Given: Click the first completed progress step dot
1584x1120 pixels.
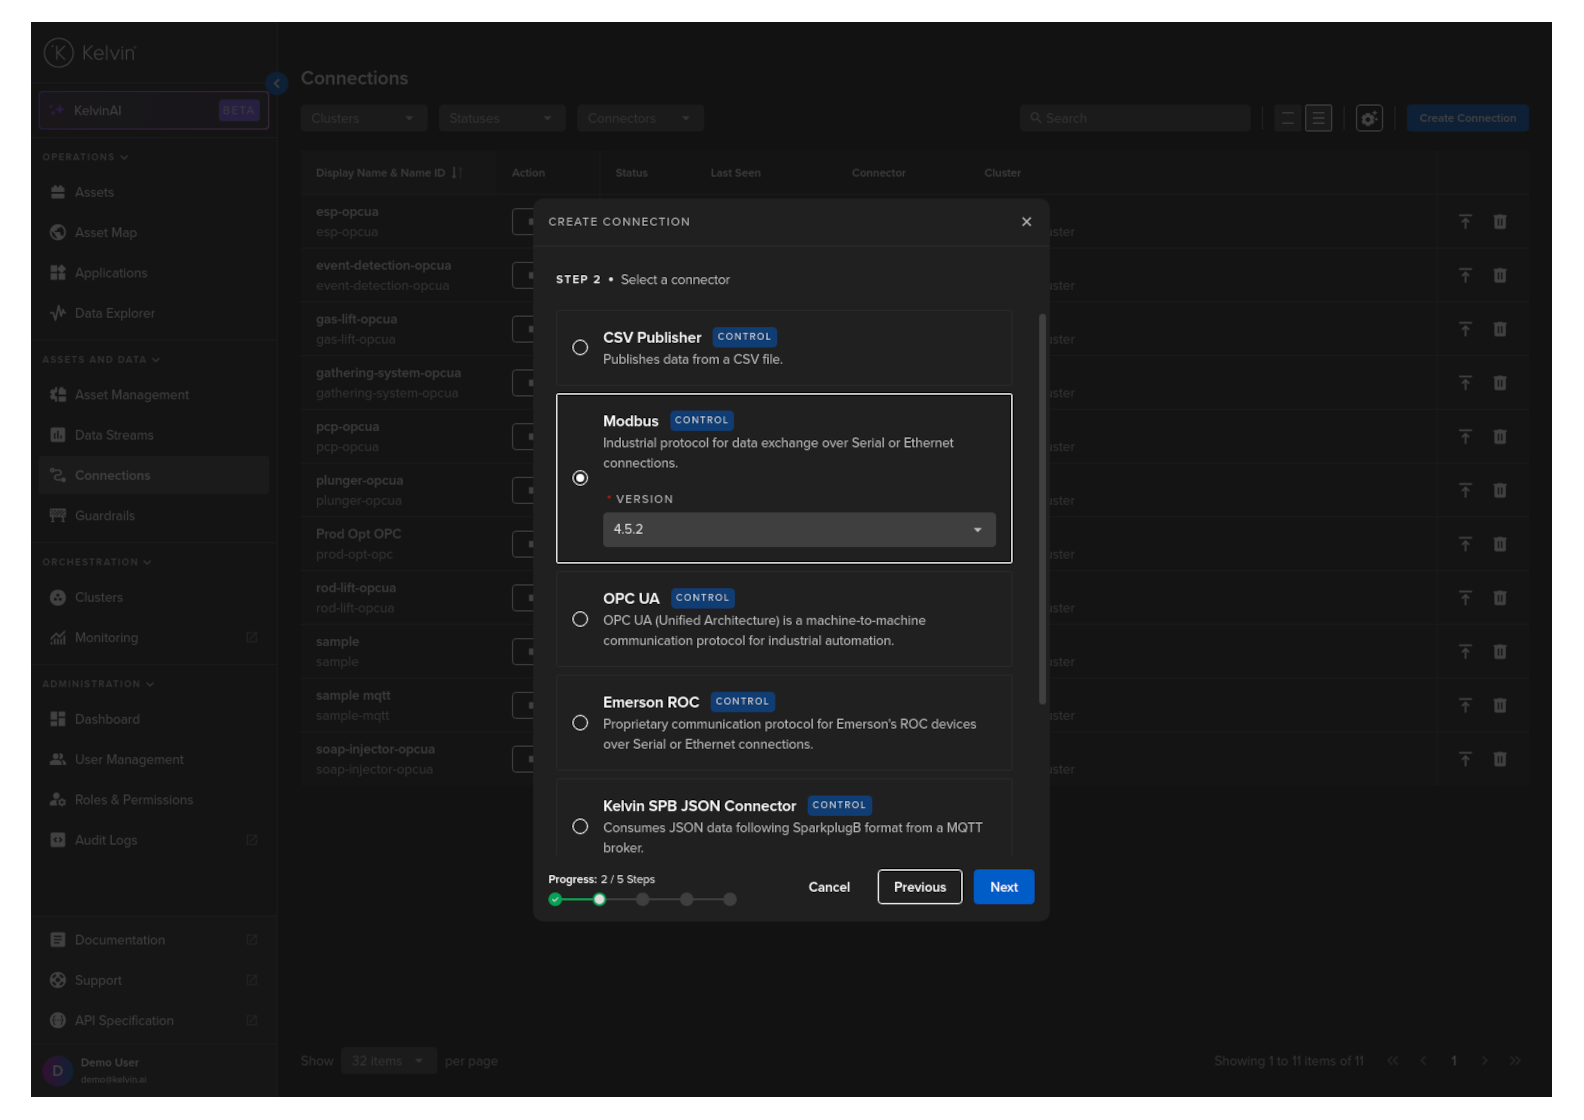Looking at the screenshot, I should click(555, 900).
